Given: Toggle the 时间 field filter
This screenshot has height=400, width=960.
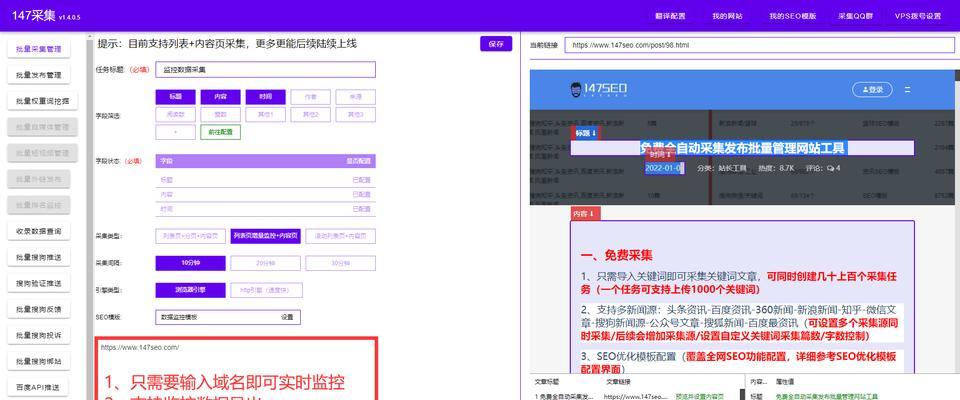Looking at the screenshot, I should pyautogui.click(x=266, y=97).
